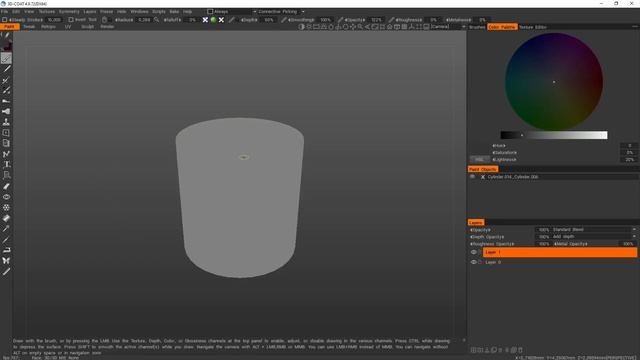Click the green sphere icon in top toolbar
The image size is (640, 360).
(213, 20)
